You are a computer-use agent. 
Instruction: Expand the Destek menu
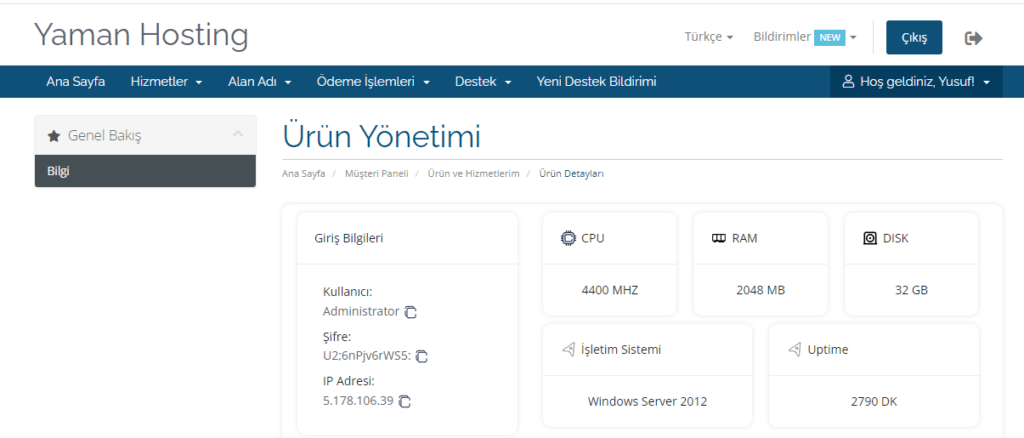[x=483, y=82]
